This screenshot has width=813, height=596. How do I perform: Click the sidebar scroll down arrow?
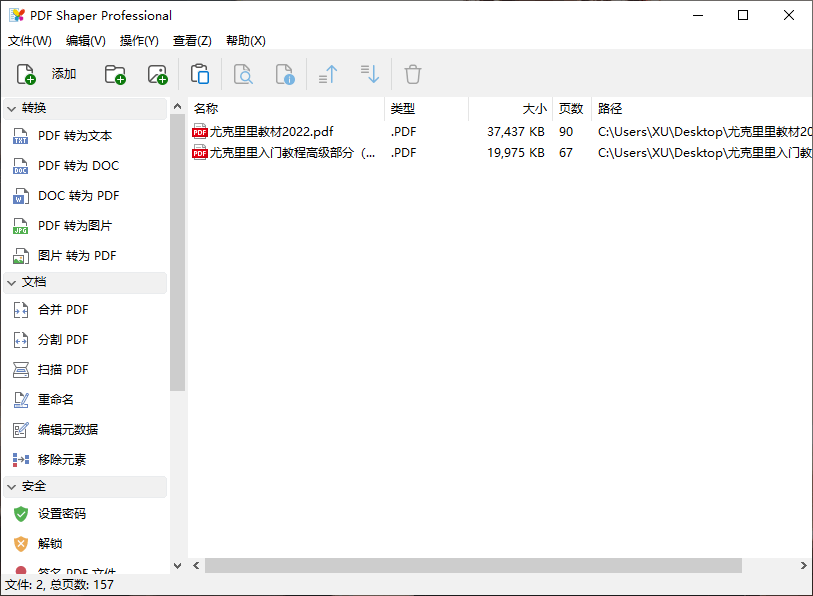coord(177,565)
